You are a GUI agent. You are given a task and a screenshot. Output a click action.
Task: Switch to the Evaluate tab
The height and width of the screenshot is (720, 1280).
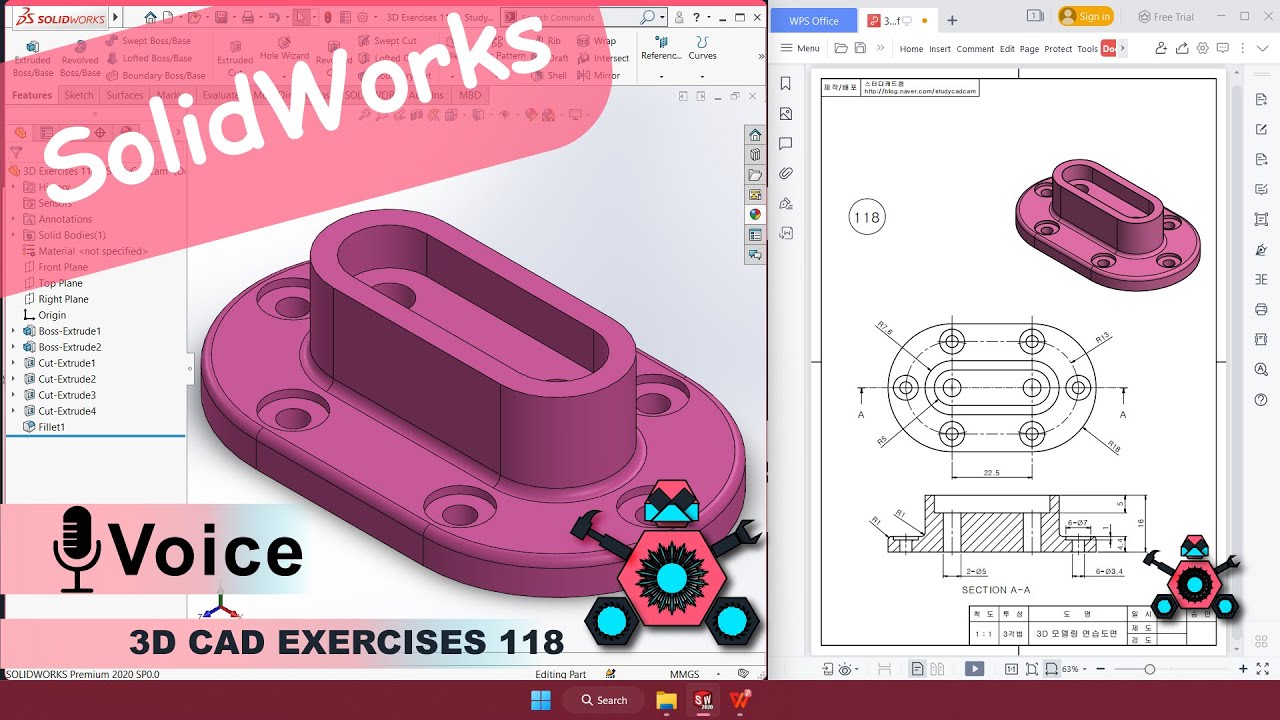click(x=220, y=95)
